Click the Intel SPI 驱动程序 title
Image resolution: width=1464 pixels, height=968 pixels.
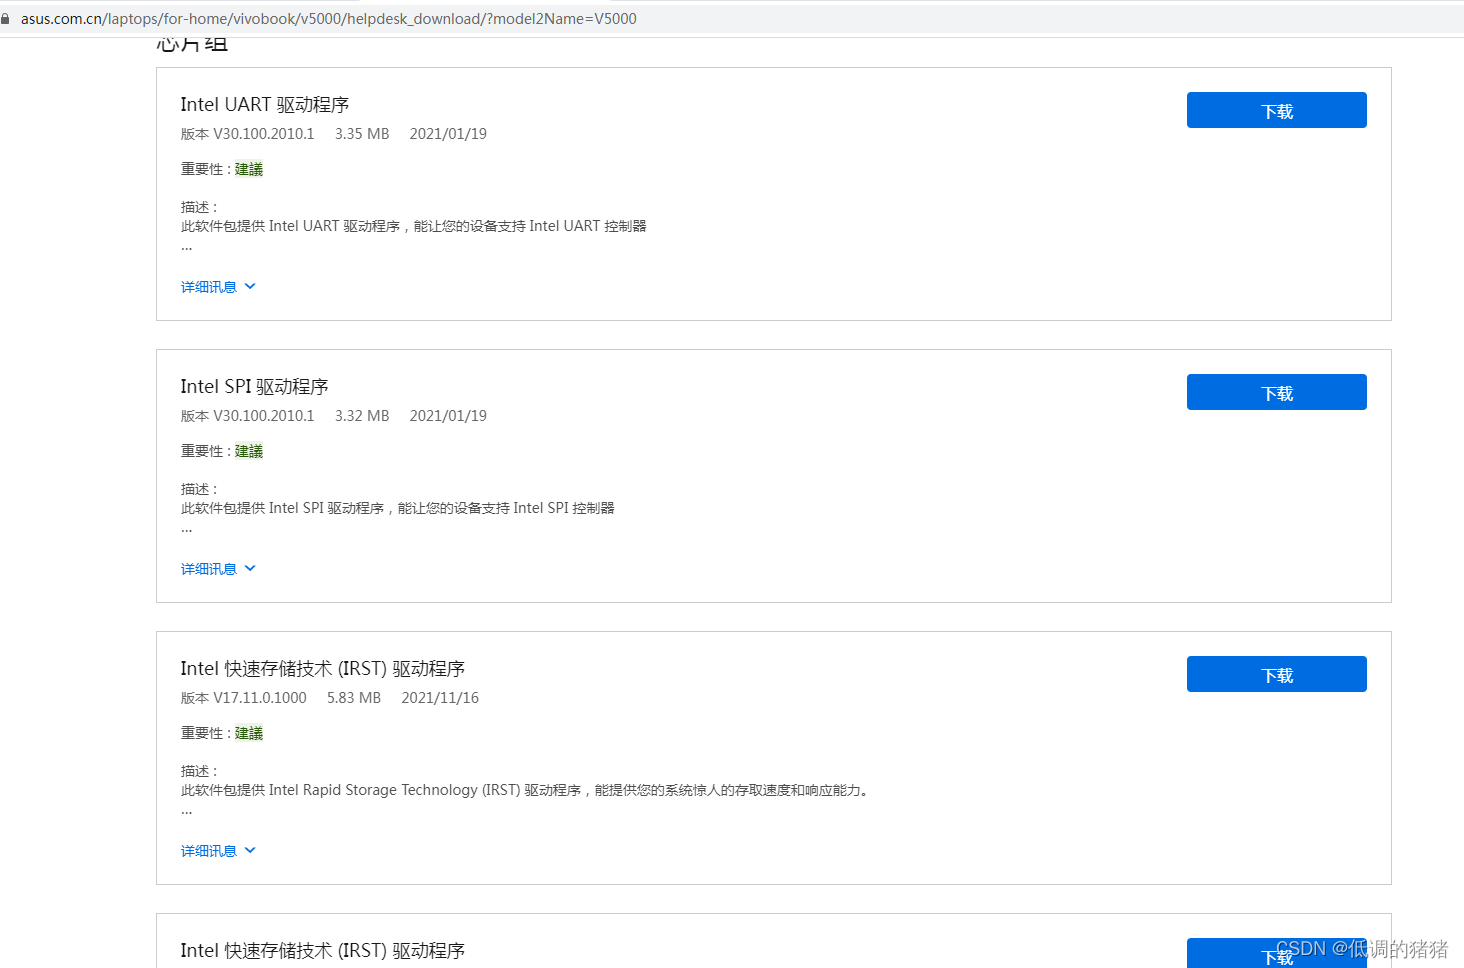(x=254, y=387)
